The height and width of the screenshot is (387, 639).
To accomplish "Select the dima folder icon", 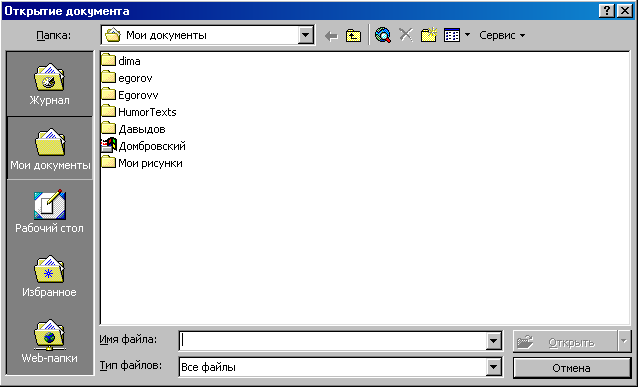I will click(x=108, y=60).
